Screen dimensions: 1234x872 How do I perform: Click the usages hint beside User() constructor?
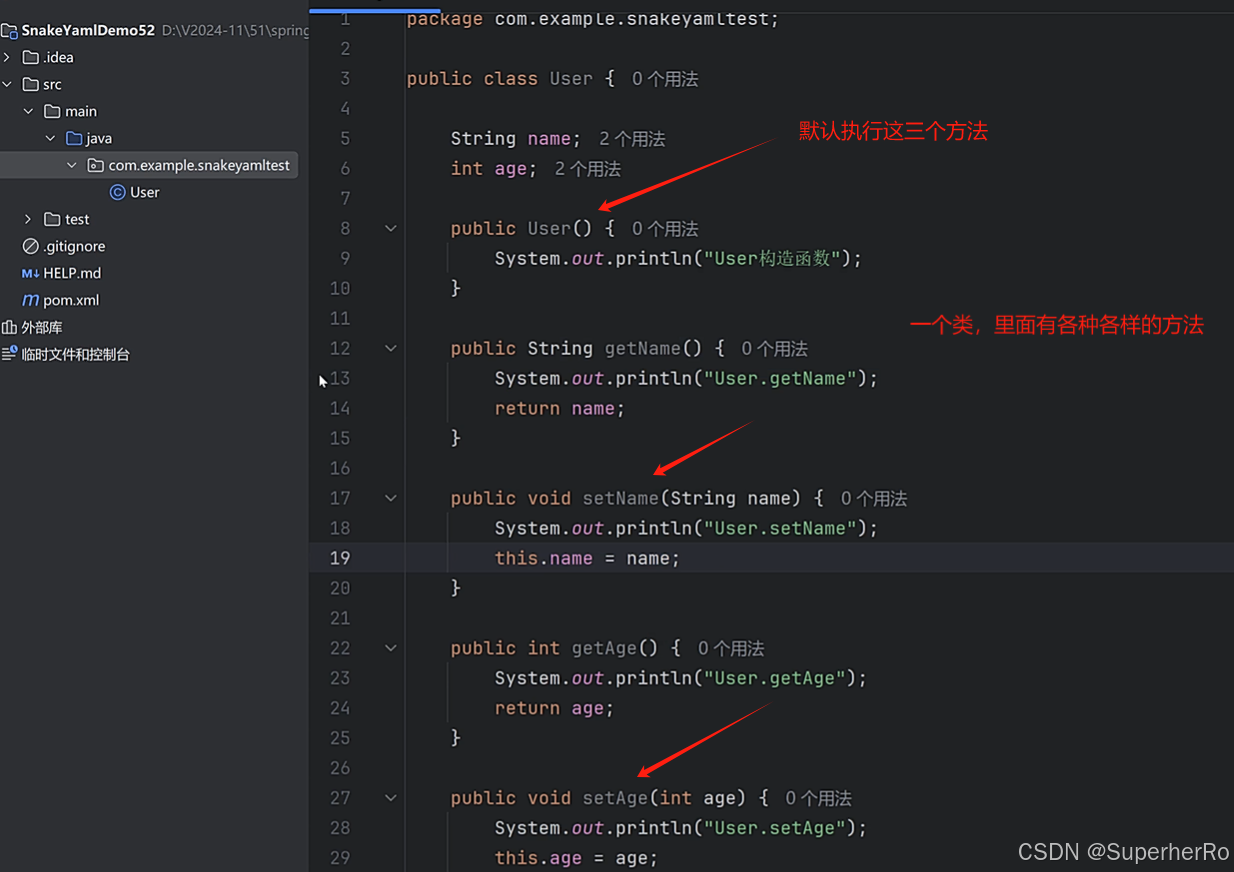tap(665, 229)
